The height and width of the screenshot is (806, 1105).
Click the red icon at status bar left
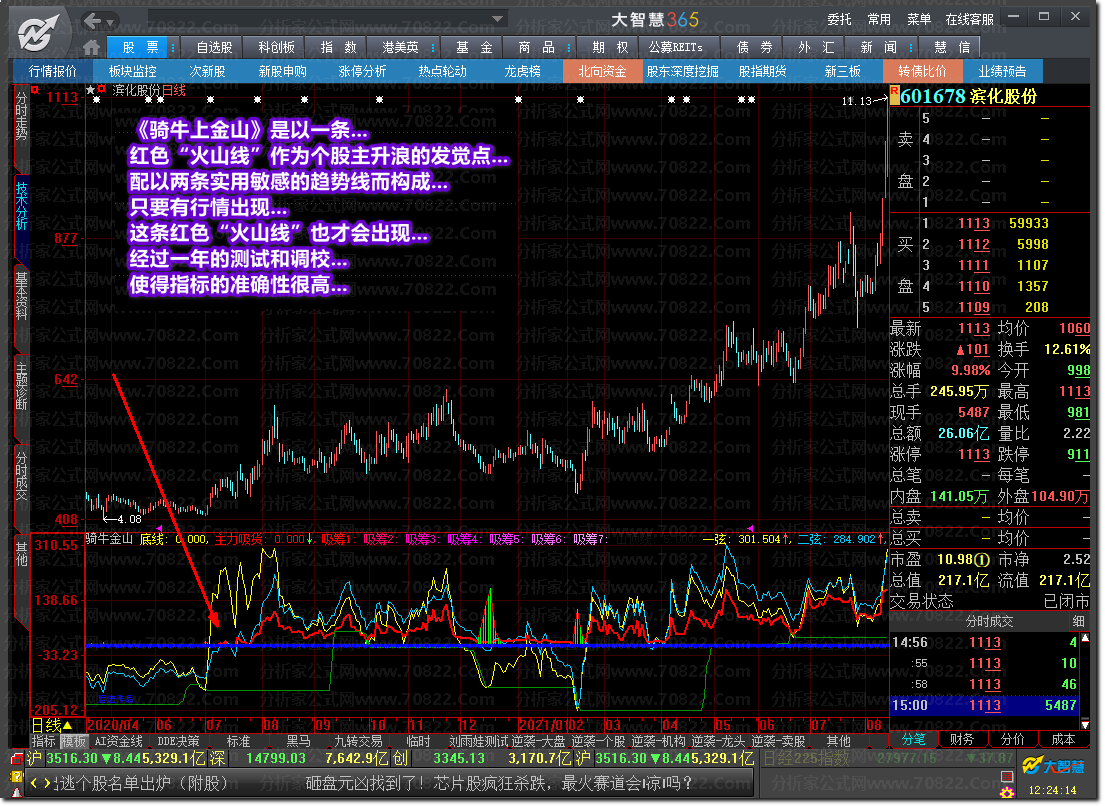(x=16, y=760)
